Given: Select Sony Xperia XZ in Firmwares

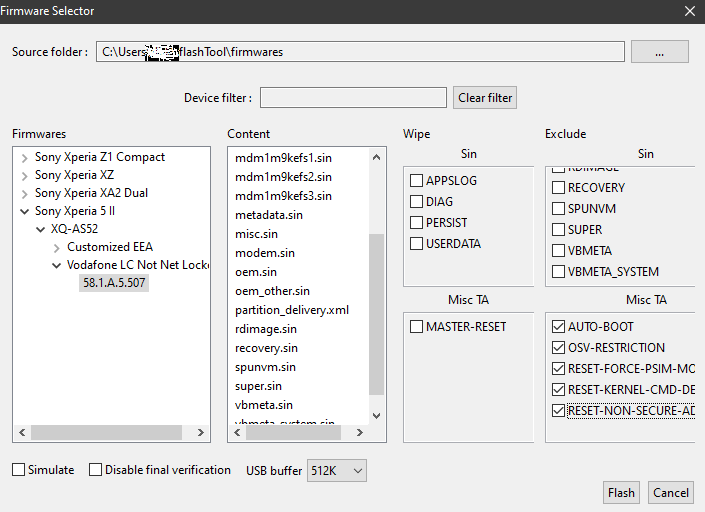Looking at the screenshot, I should (x=75, y=175).
